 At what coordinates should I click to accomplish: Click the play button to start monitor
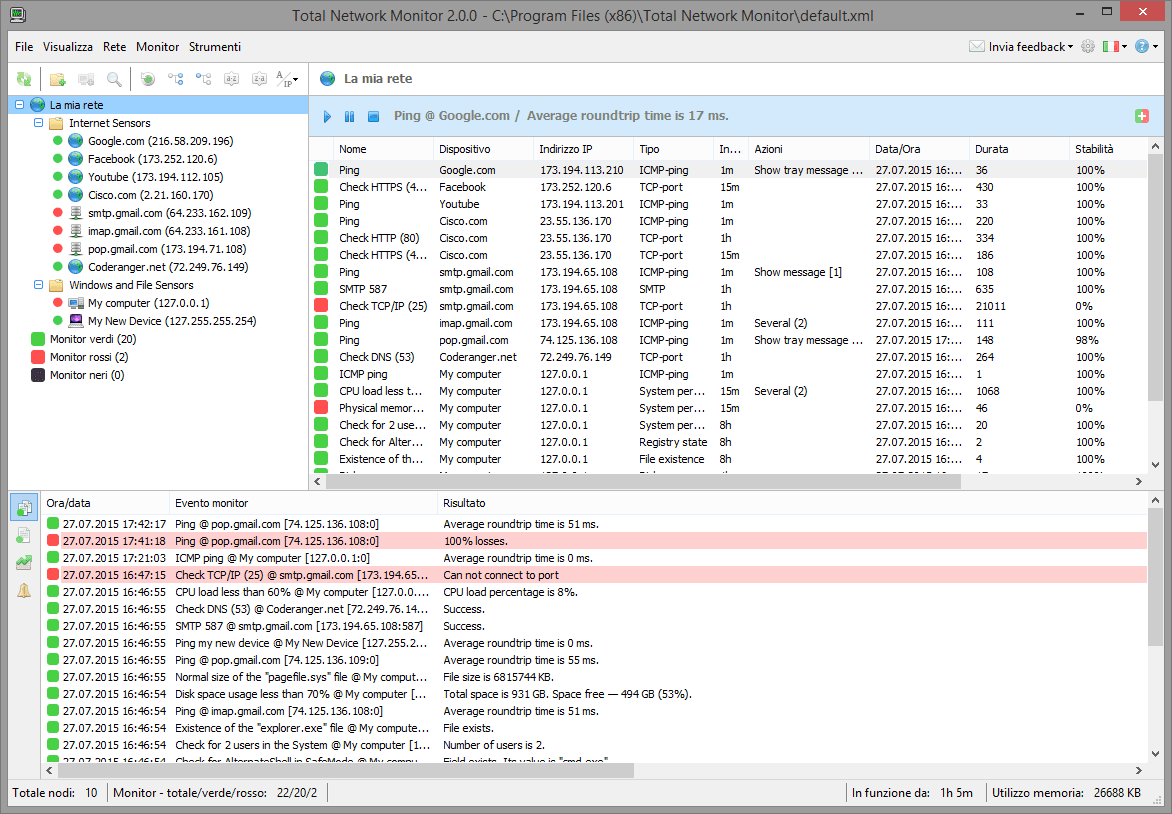click(327, 117)
